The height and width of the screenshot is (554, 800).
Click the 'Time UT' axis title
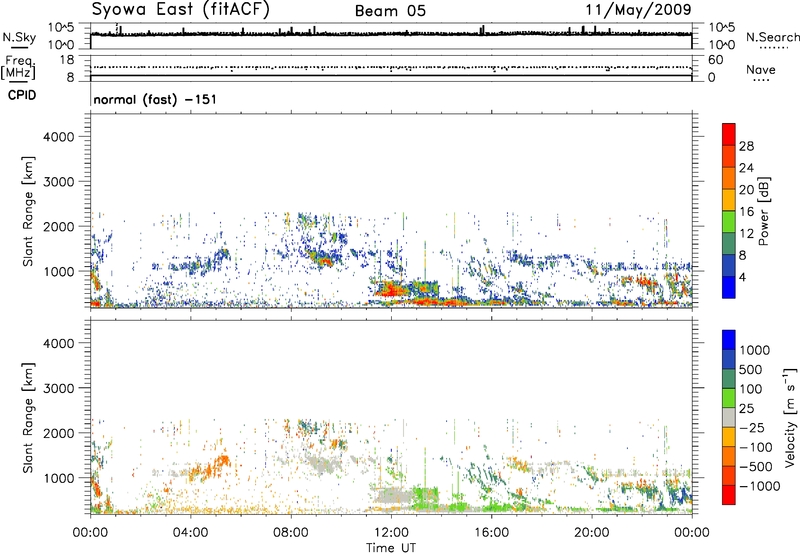point(391,548)
